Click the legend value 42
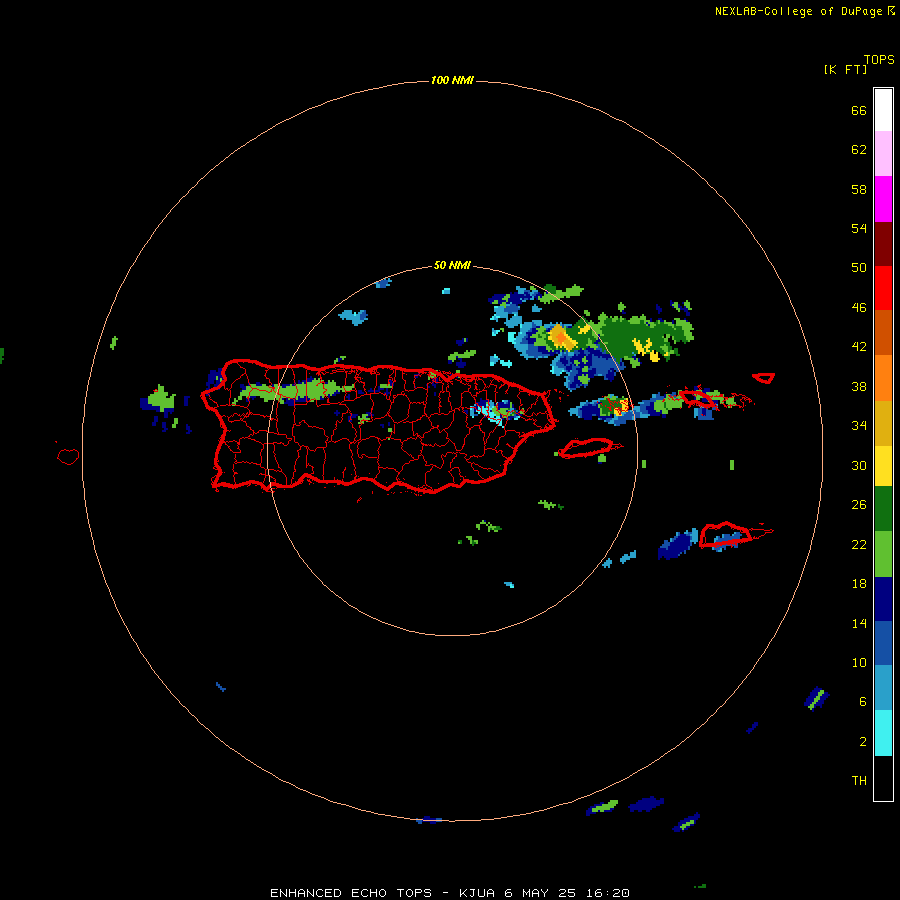This screenshot has height=900, width=900. [x=859, y=347]
